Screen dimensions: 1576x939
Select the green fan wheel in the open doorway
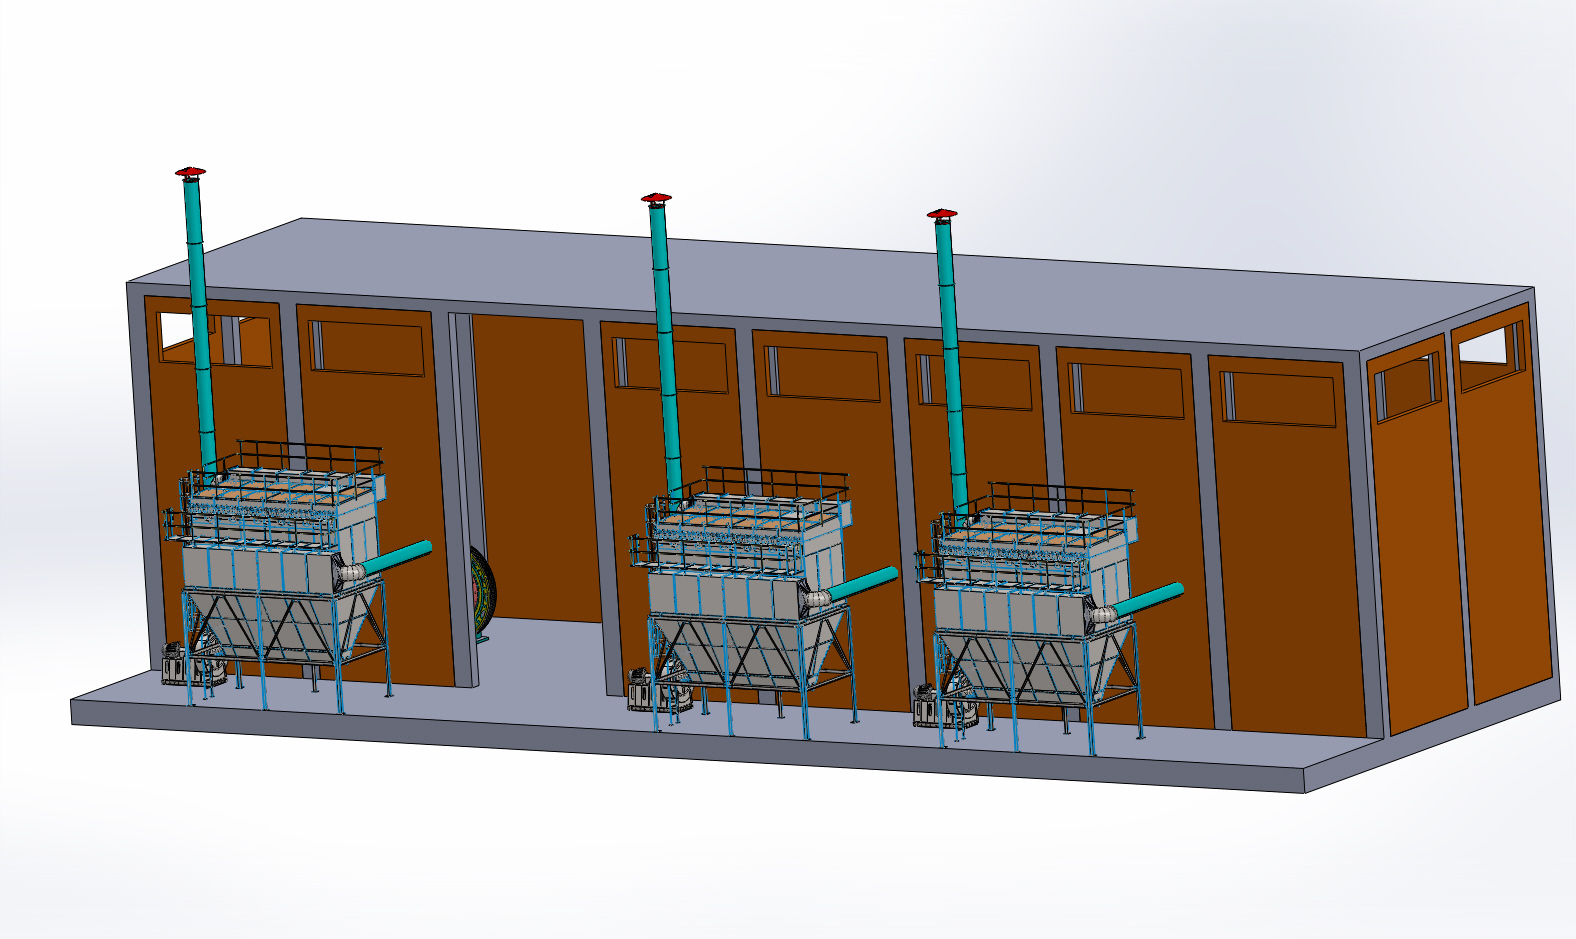(x=482, y=593)
